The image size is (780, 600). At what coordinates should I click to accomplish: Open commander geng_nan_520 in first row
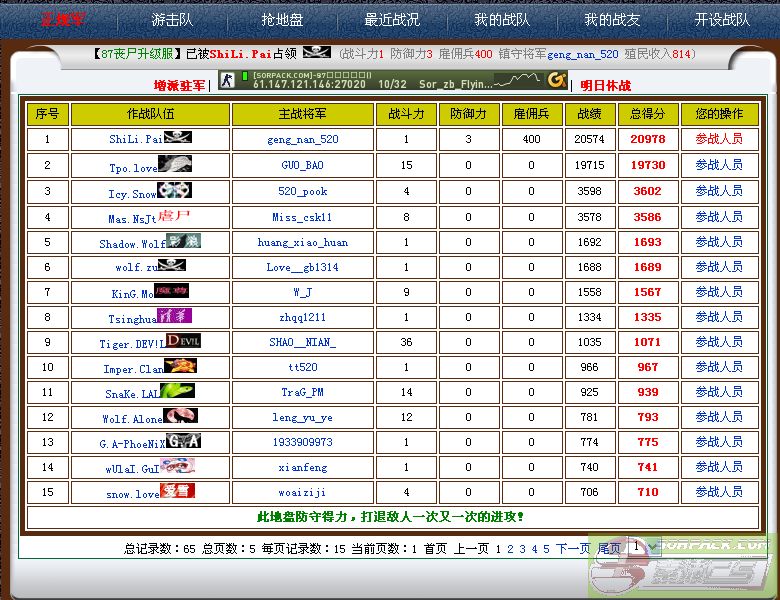[x=302, y=140]
